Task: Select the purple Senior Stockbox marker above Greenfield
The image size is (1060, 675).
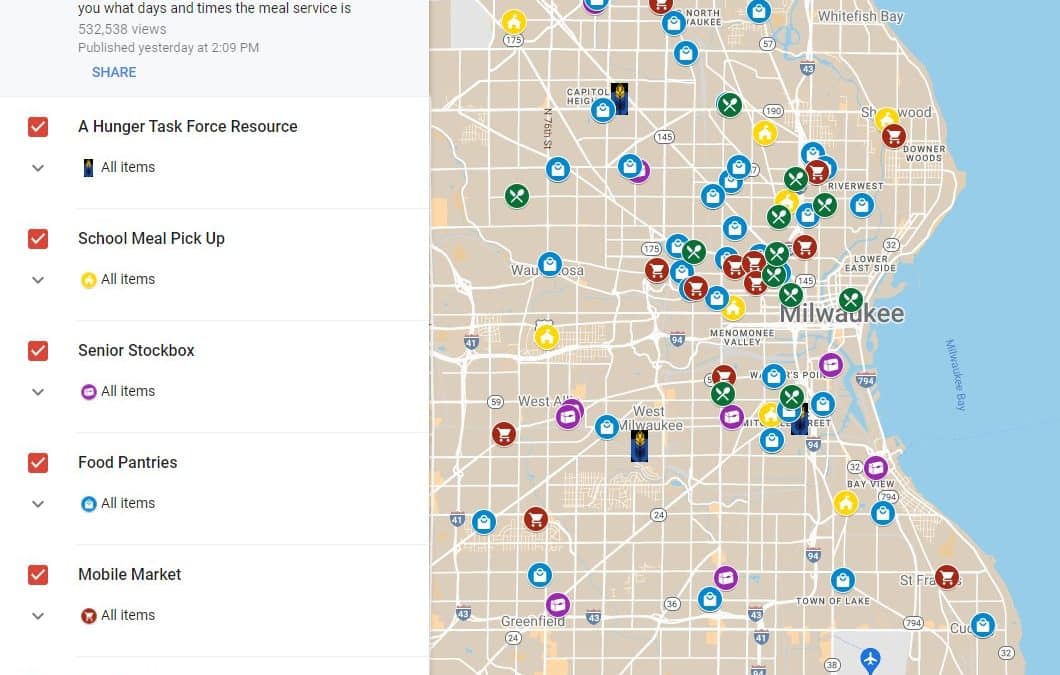Action: (x=558, y=604)
